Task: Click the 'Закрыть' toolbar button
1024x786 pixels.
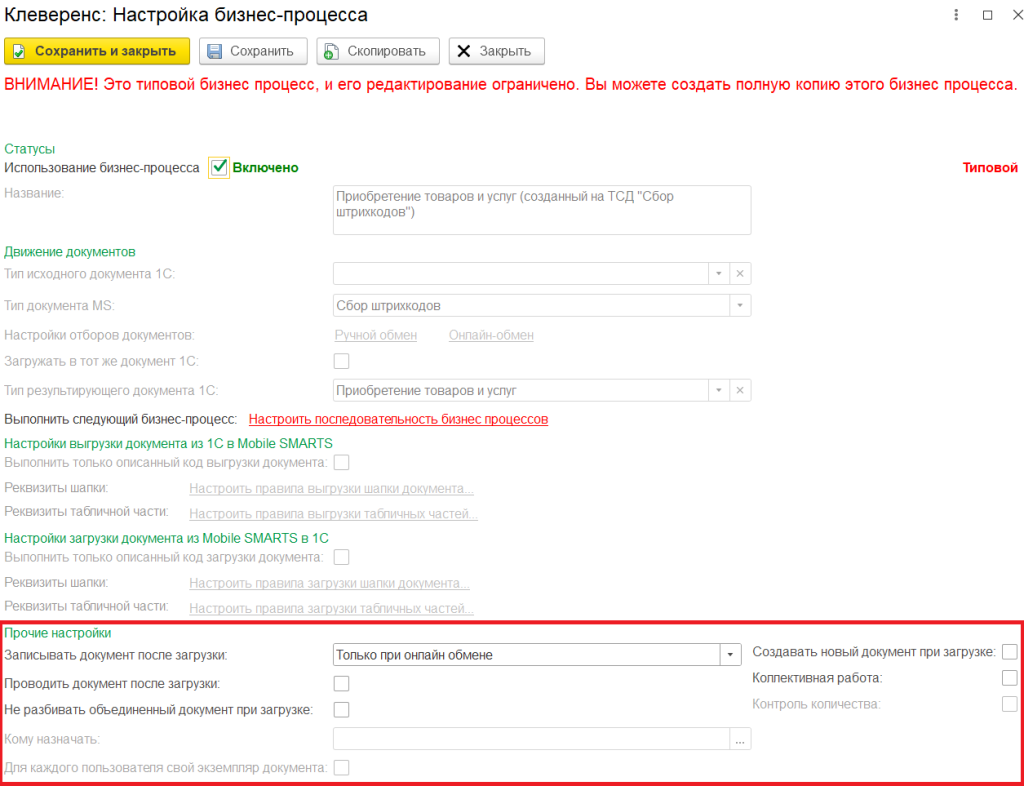Action: coord(496,52)
